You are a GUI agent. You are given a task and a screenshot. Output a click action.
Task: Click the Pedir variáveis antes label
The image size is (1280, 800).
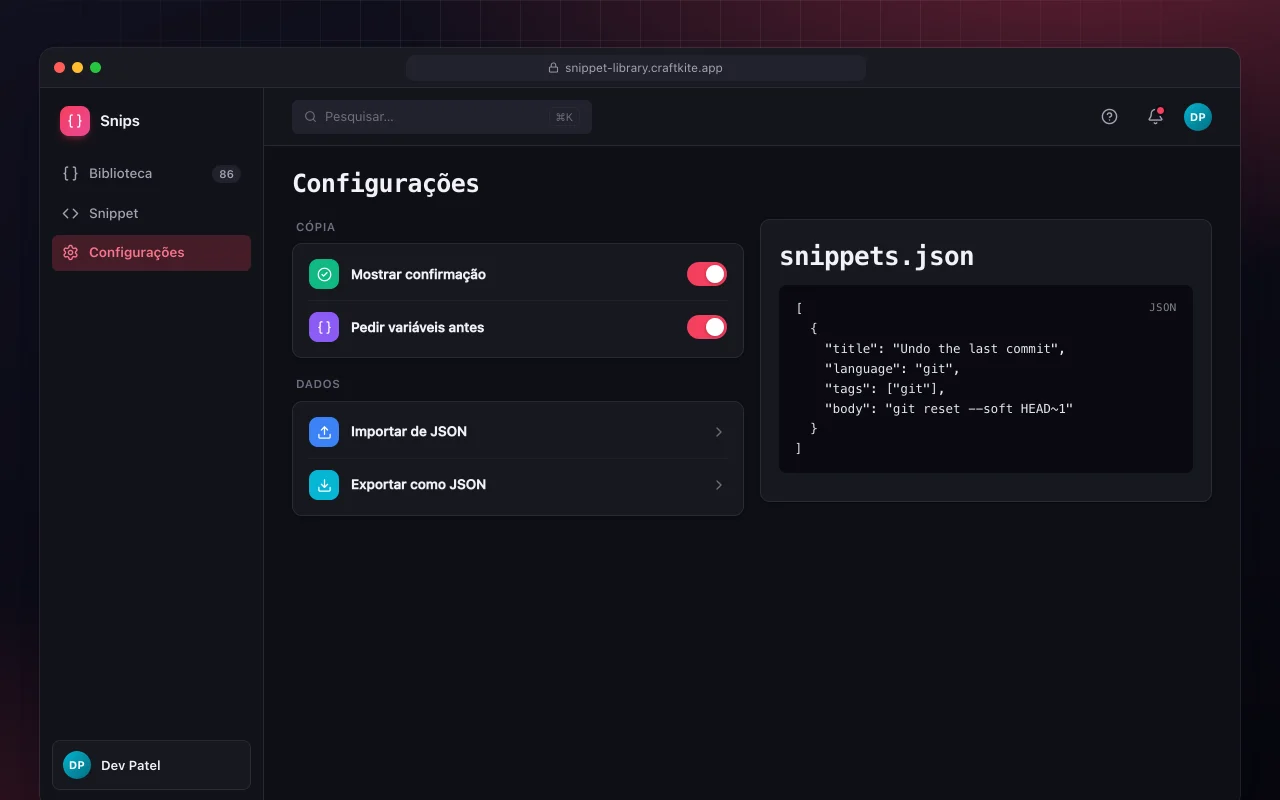(417, 327)
